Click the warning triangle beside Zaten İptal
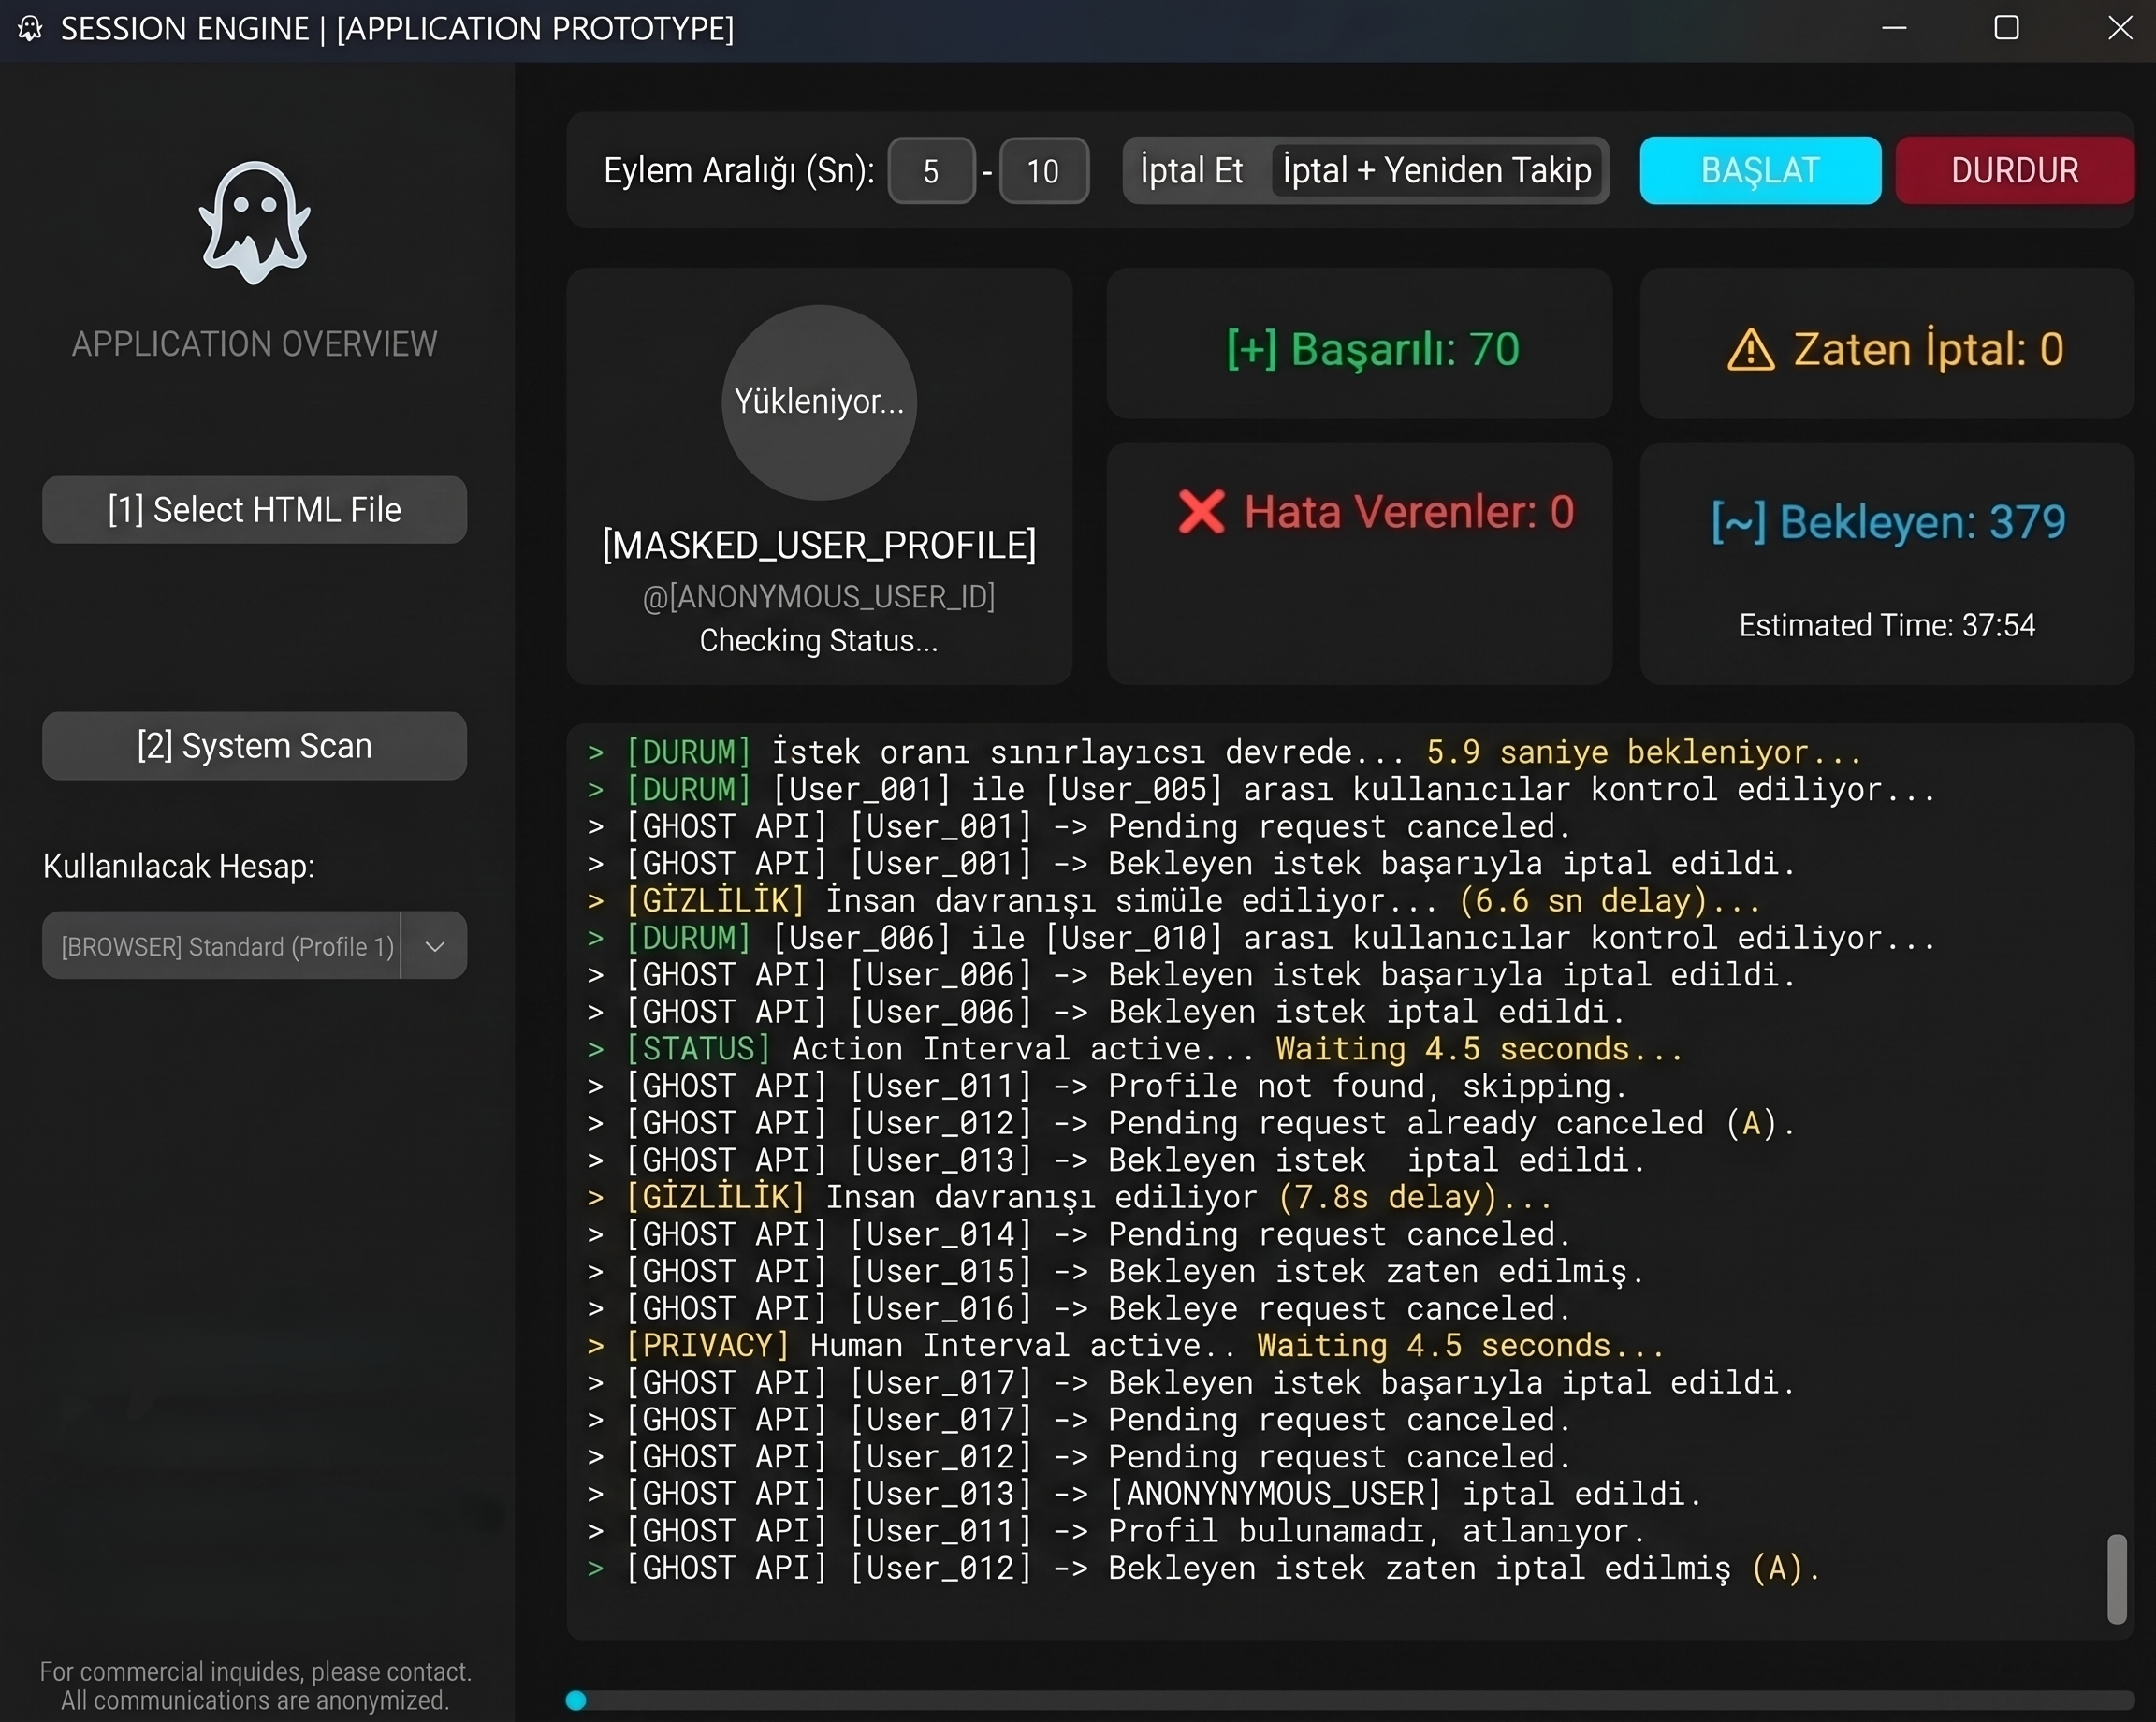Screen dimensions: 2156x1722 click(x=1751, y=350)
